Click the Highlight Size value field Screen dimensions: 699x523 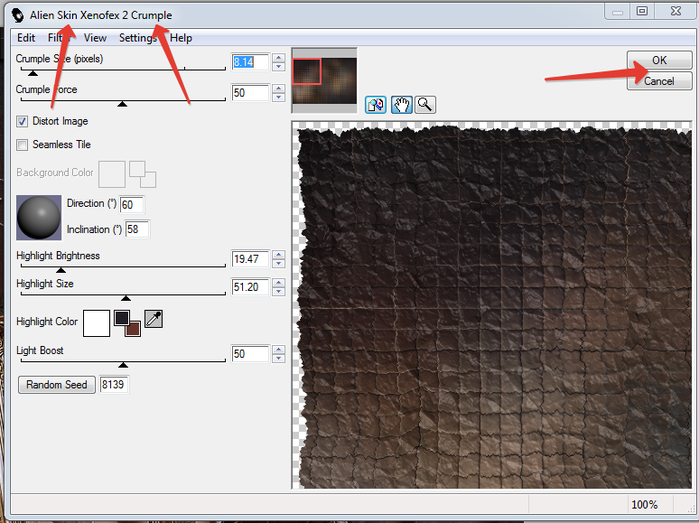251,287
